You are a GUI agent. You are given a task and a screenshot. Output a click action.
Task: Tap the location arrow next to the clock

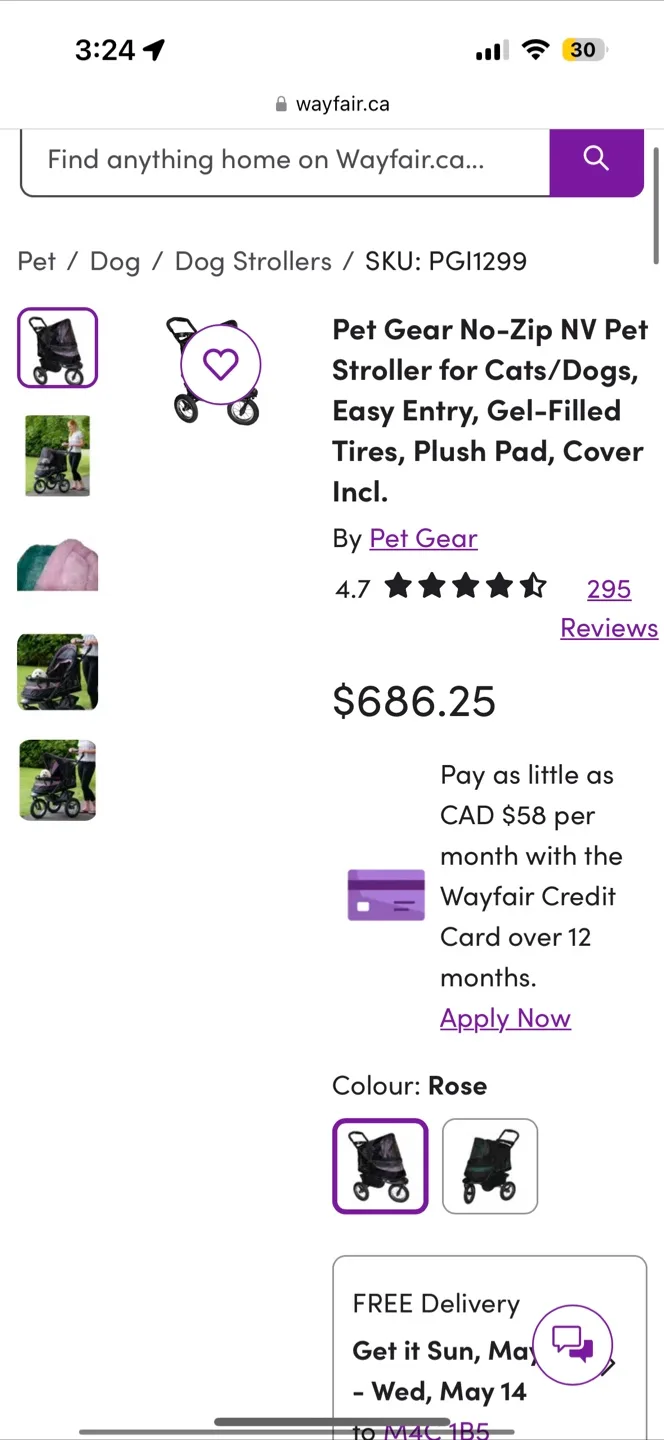click(x=152, y=49)
